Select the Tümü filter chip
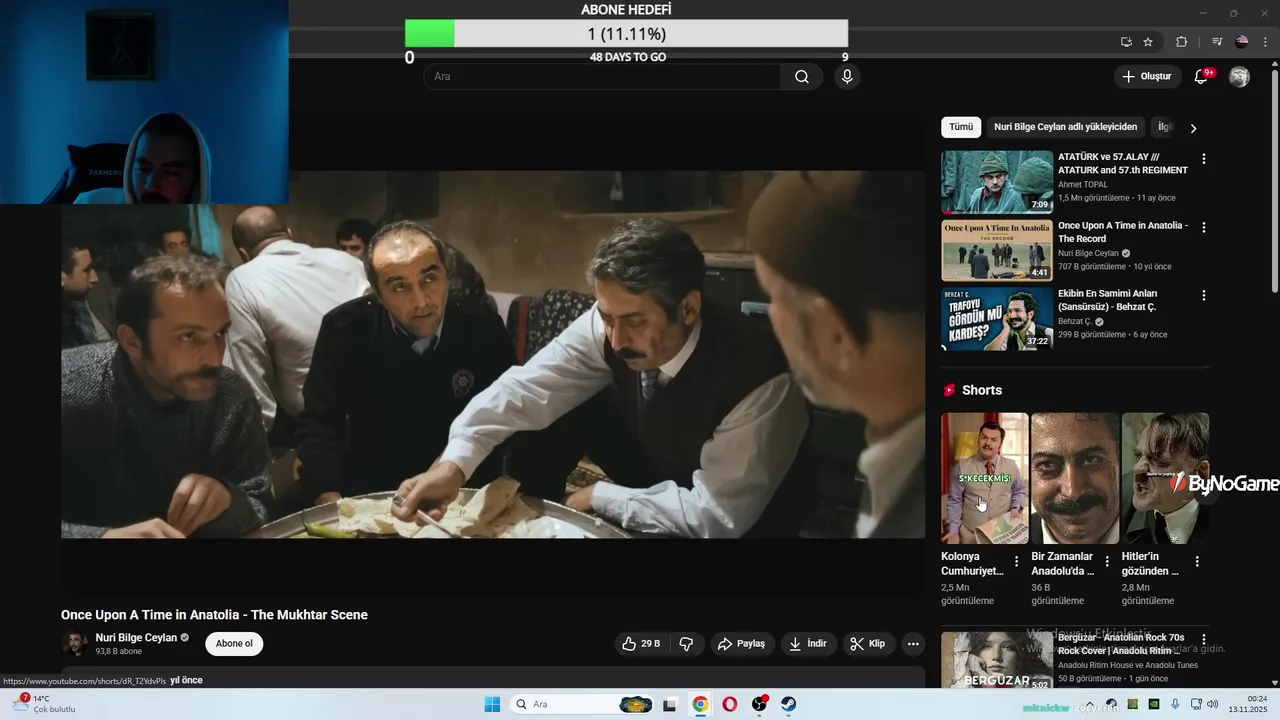Viewport: 1280px width, 720px height. coord(961,127)
